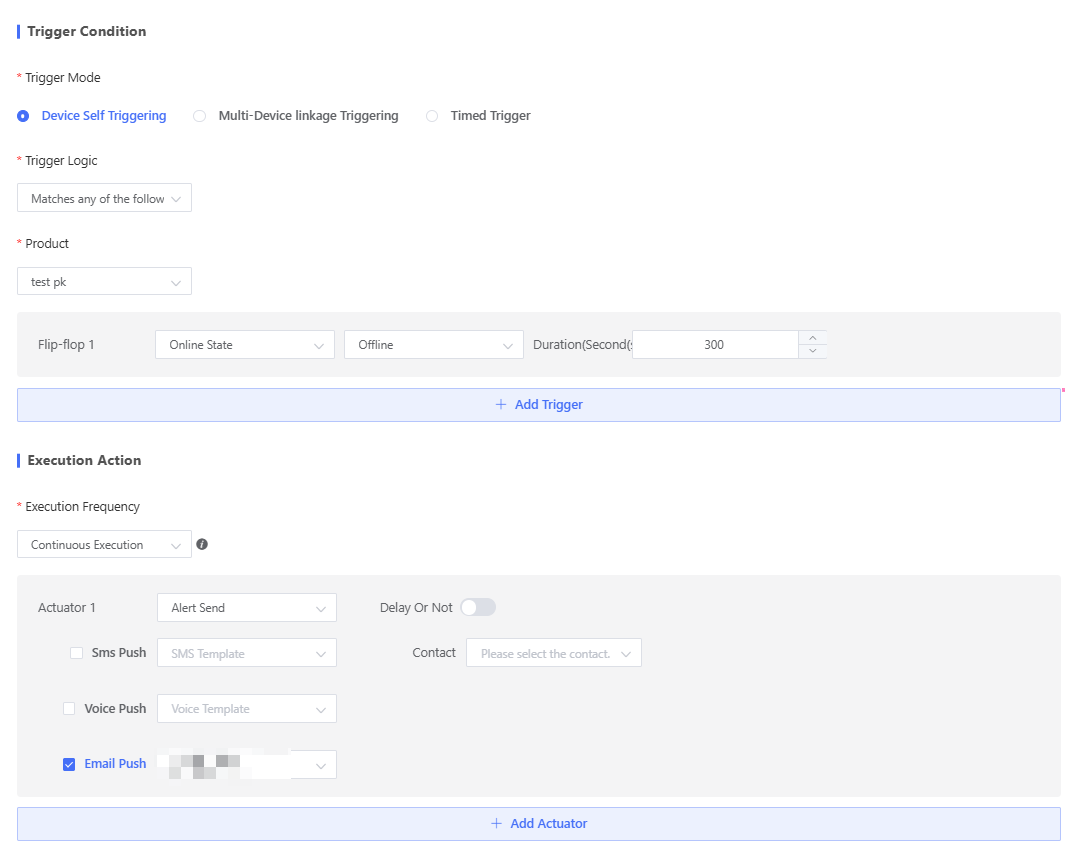Decrease the Duration value with down arrow
Screen dimensions: 1073x860
(x=812, y=351)
